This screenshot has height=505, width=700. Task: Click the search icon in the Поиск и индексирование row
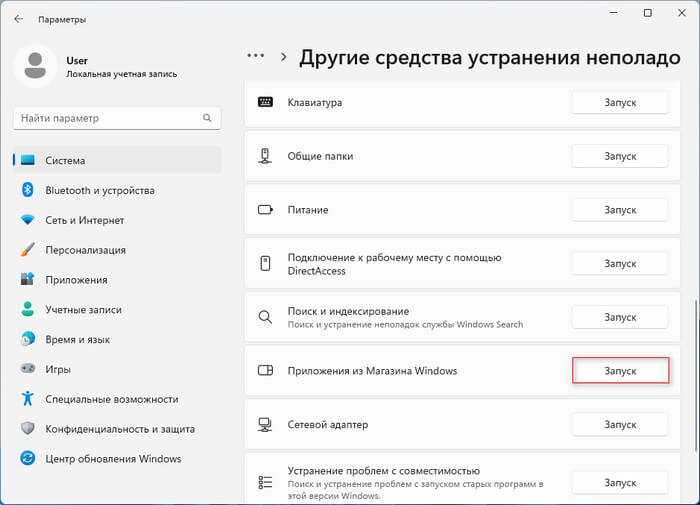click(x=265, y=317)
